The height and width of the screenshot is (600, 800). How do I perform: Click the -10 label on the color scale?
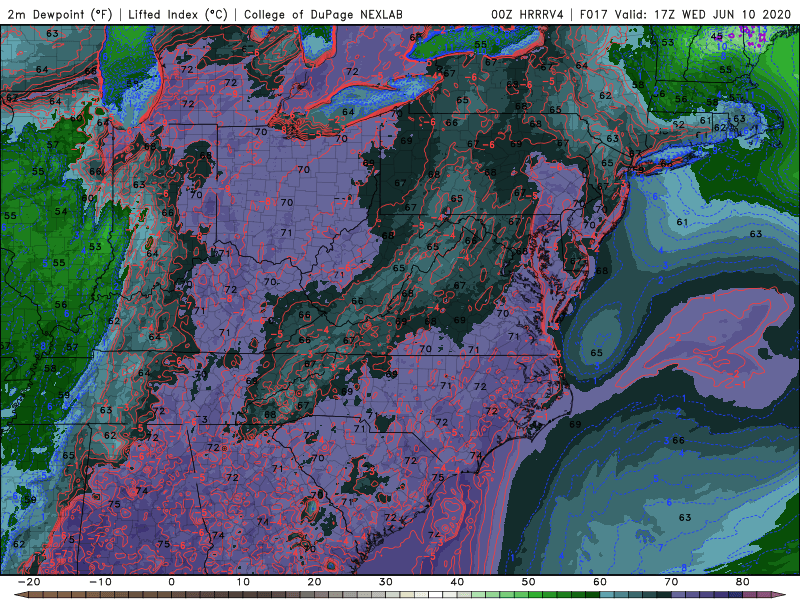click(100, 582)
